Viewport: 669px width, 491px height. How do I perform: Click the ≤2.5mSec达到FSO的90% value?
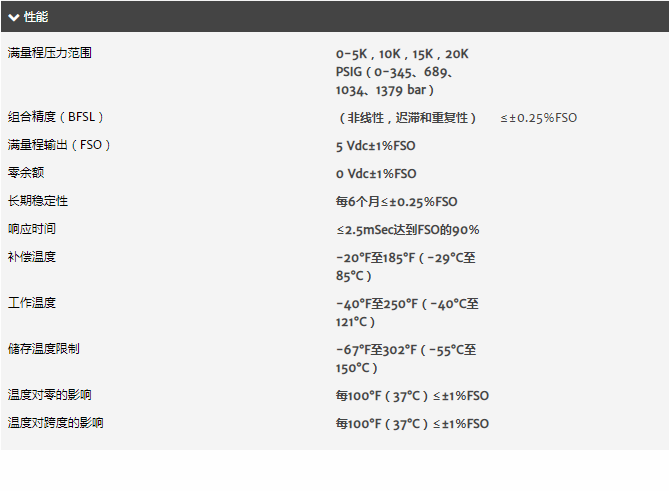[x=408, y=230]
